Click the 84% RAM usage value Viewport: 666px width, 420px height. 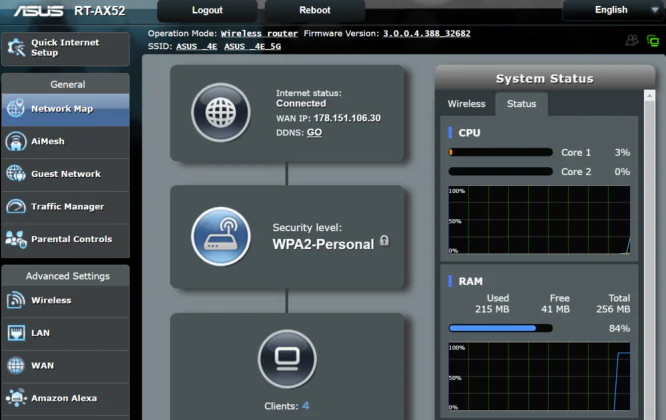pos(619,328)
